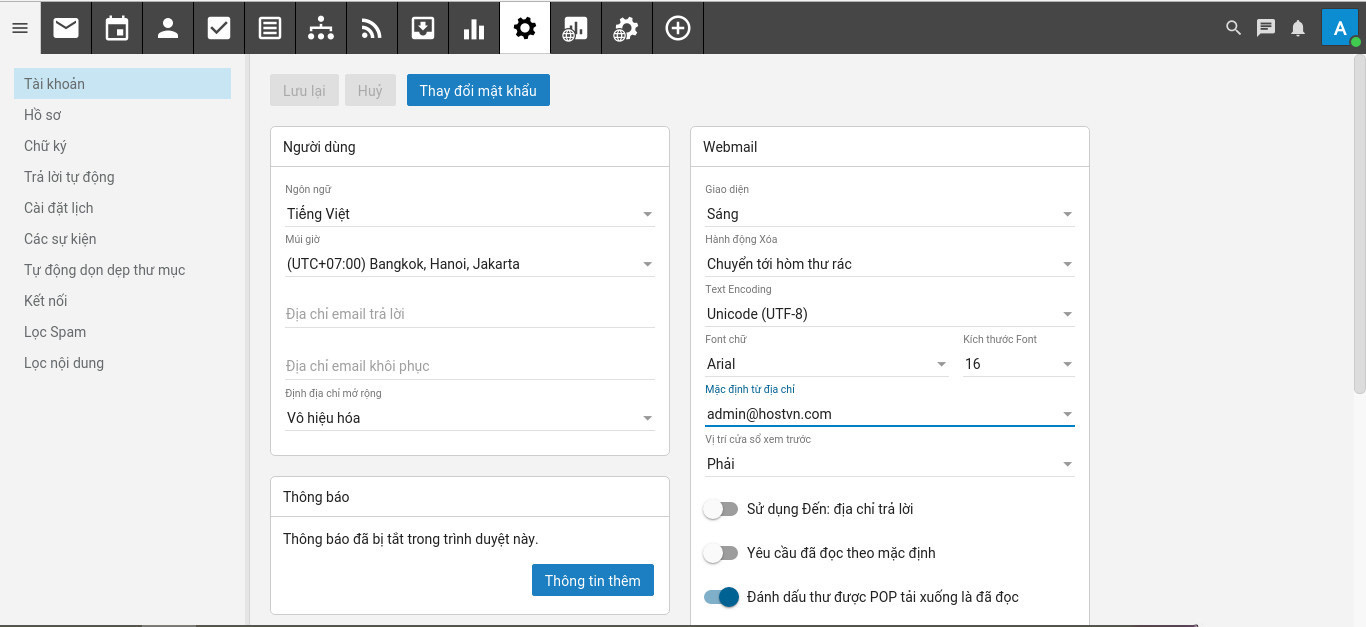
Task: Expand the Ngôn ngữ dropdown
Action: [469, 214]
